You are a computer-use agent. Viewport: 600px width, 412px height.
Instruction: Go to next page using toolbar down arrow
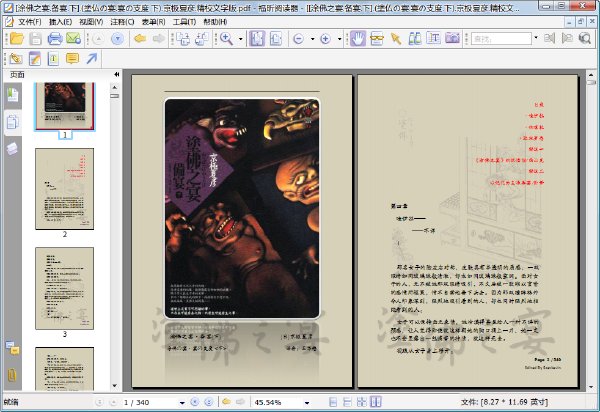pyautogui.click(x=117, y=39)
